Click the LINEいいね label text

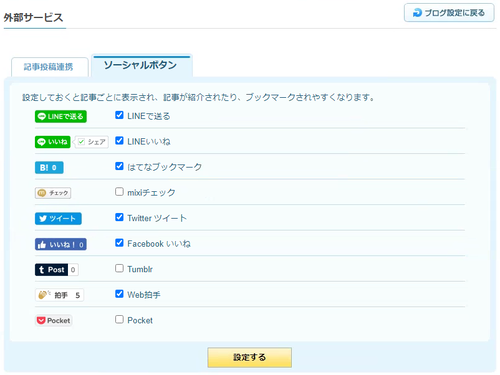click(149, 141)
